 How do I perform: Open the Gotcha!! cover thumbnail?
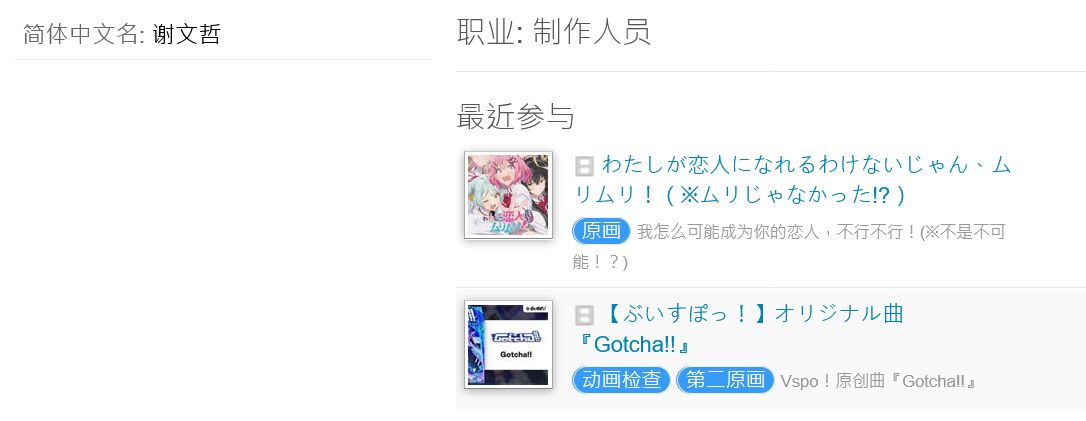coord(508,344)
